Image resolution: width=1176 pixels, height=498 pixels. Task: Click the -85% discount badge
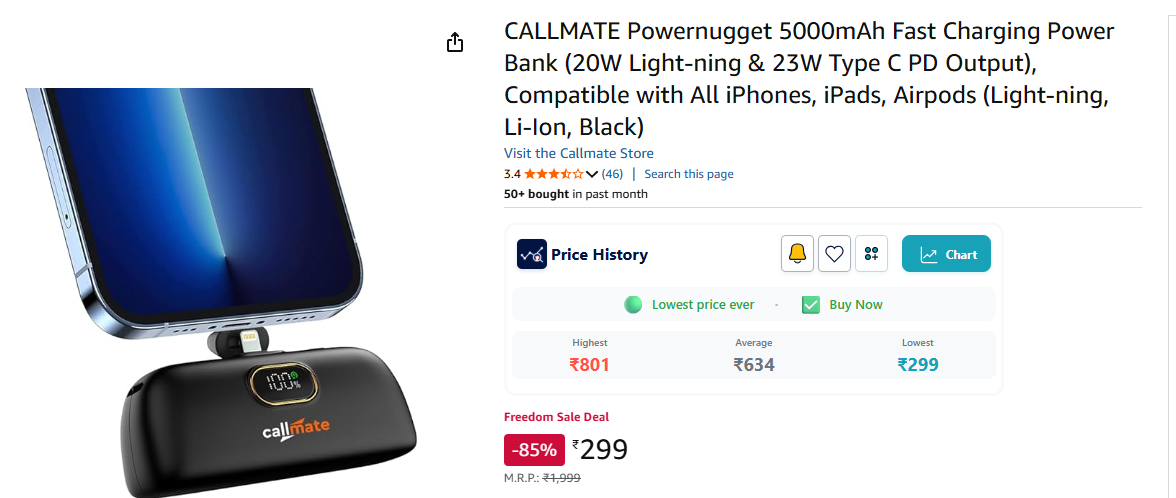[534, 450]
